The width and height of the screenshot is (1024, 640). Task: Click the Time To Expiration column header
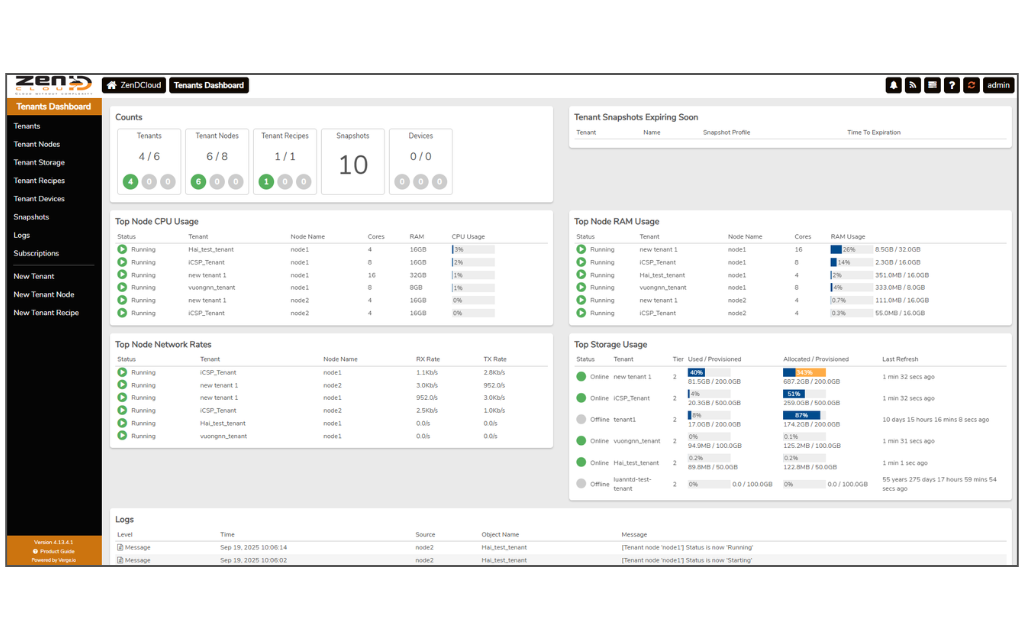pyautogui.click(x=873, y=132)
